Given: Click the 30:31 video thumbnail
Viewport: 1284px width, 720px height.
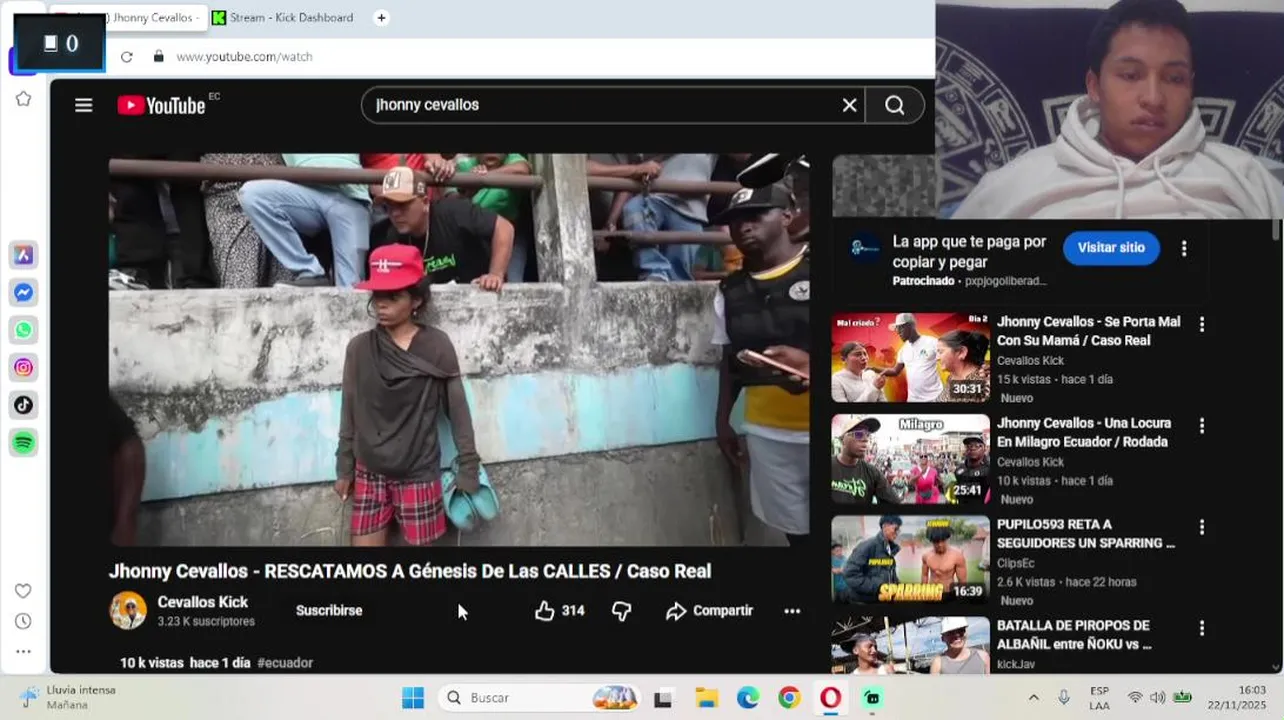Looking at the screenshot, I should [x=911, y=358].
